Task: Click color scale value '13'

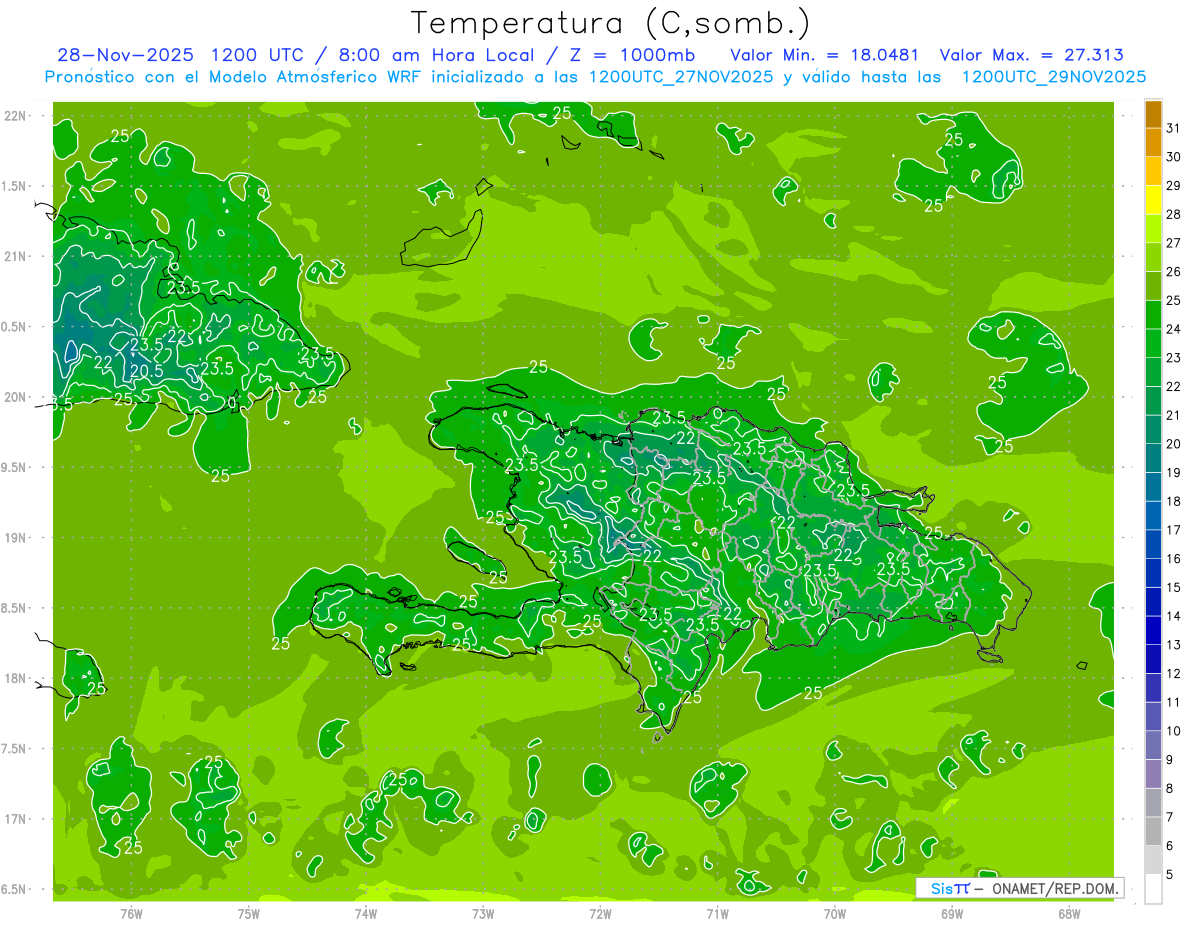Action: click(x=1174, y=645)
